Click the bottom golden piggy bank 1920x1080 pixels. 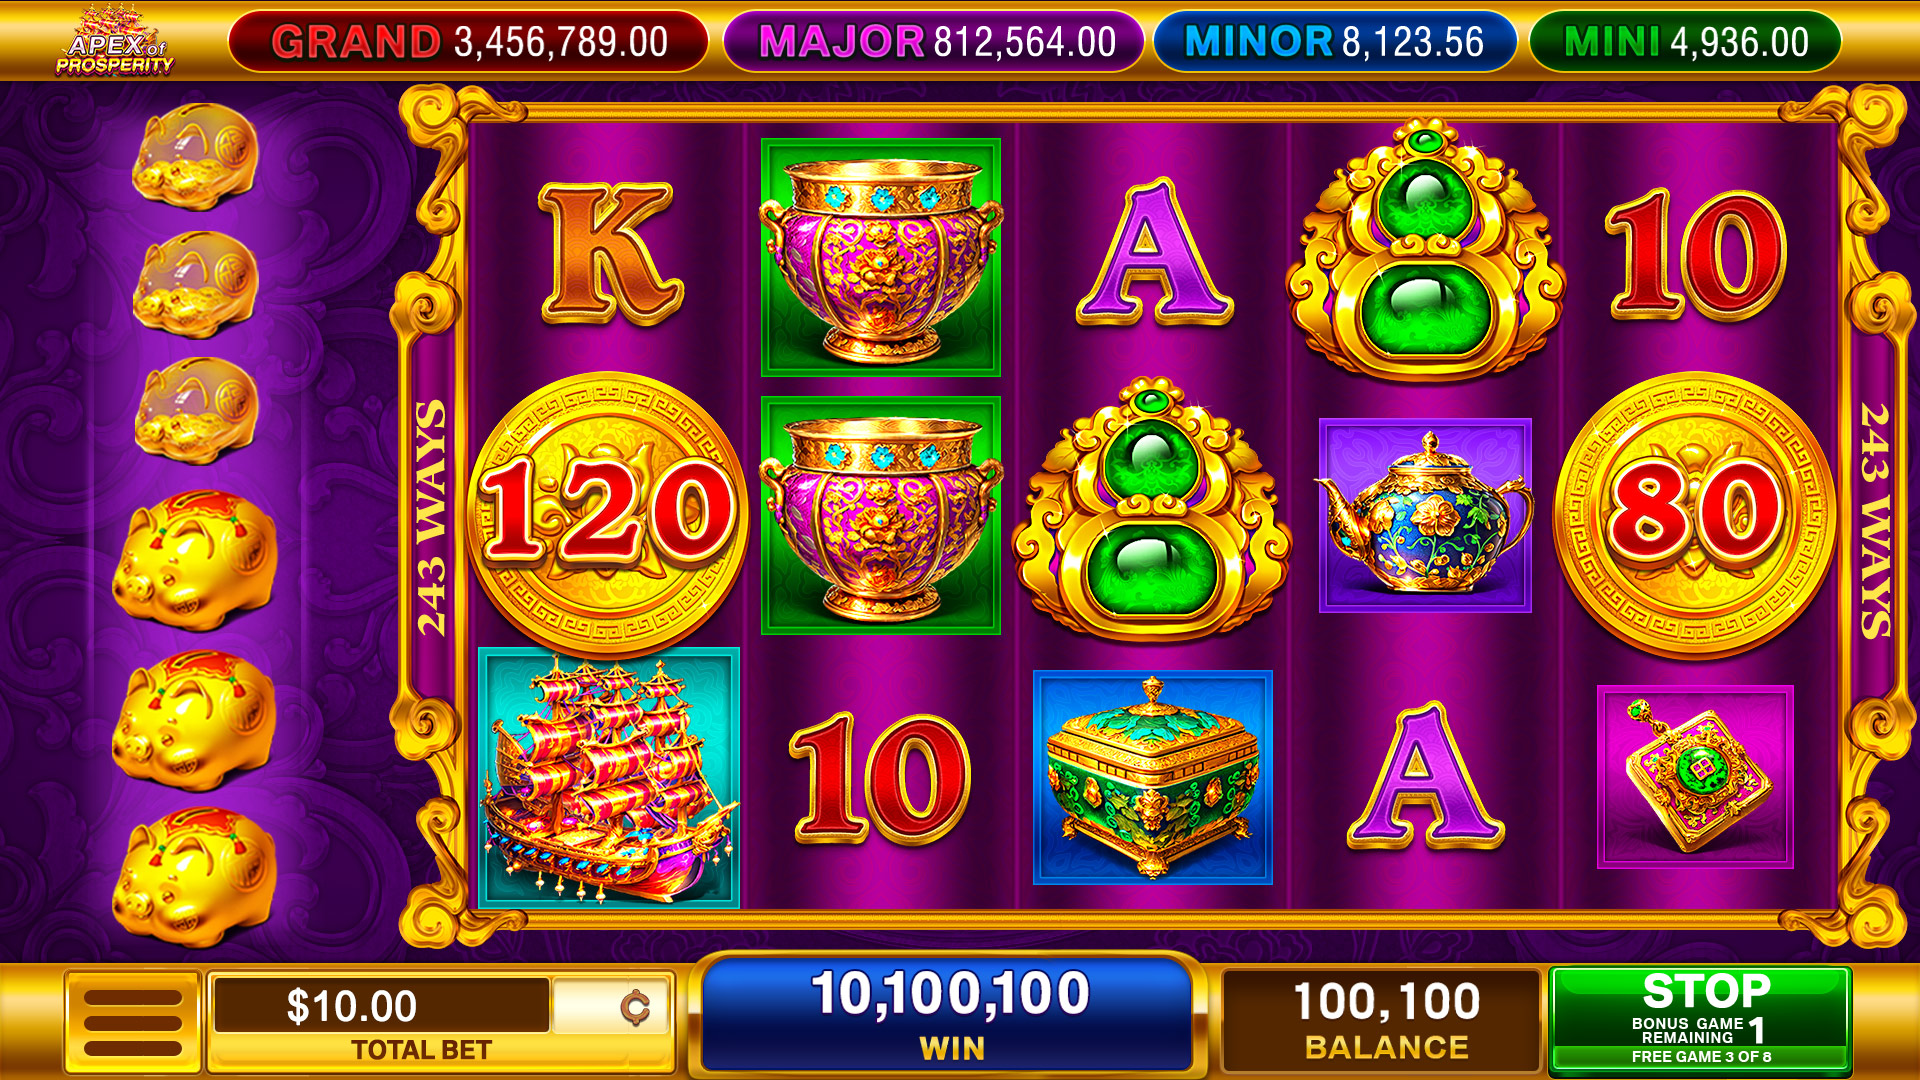[194, 878]
